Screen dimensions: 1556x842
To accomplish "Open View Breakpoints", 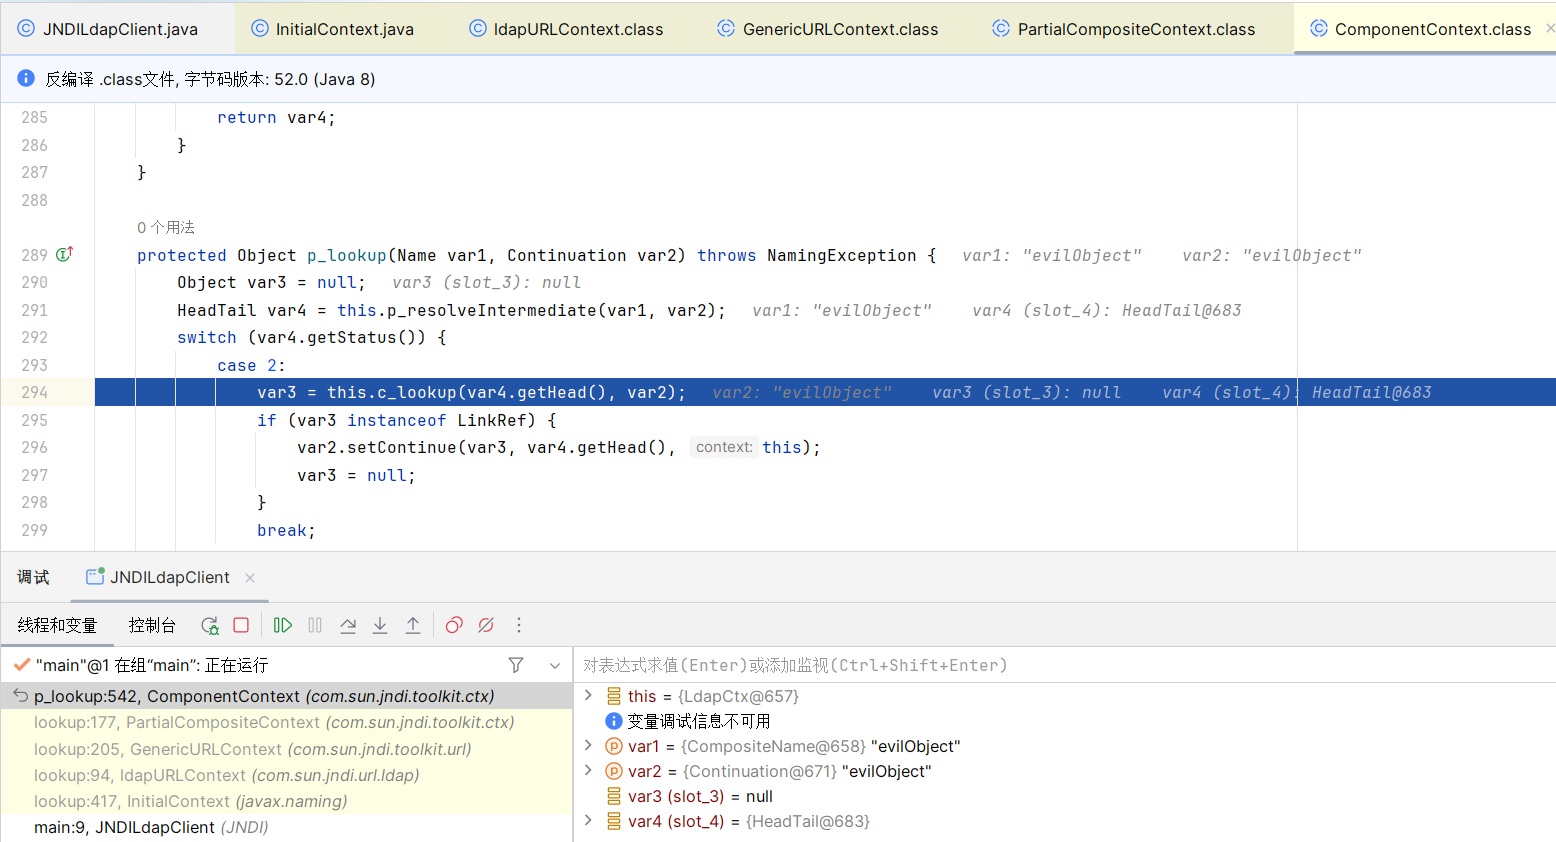I will click(x=454, y=625).
